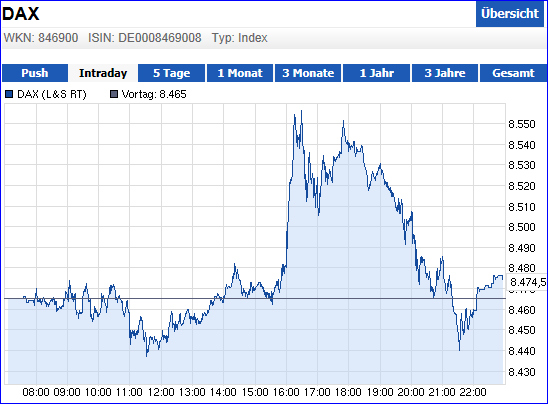This screenshot has height=404, width=548.
Task: Click the 08:00 time label
Action: 36,392
